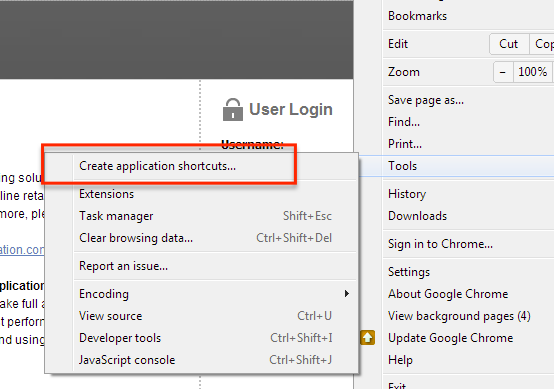Choose Save page as option
554x389 pixels.
tap(468, 100)
